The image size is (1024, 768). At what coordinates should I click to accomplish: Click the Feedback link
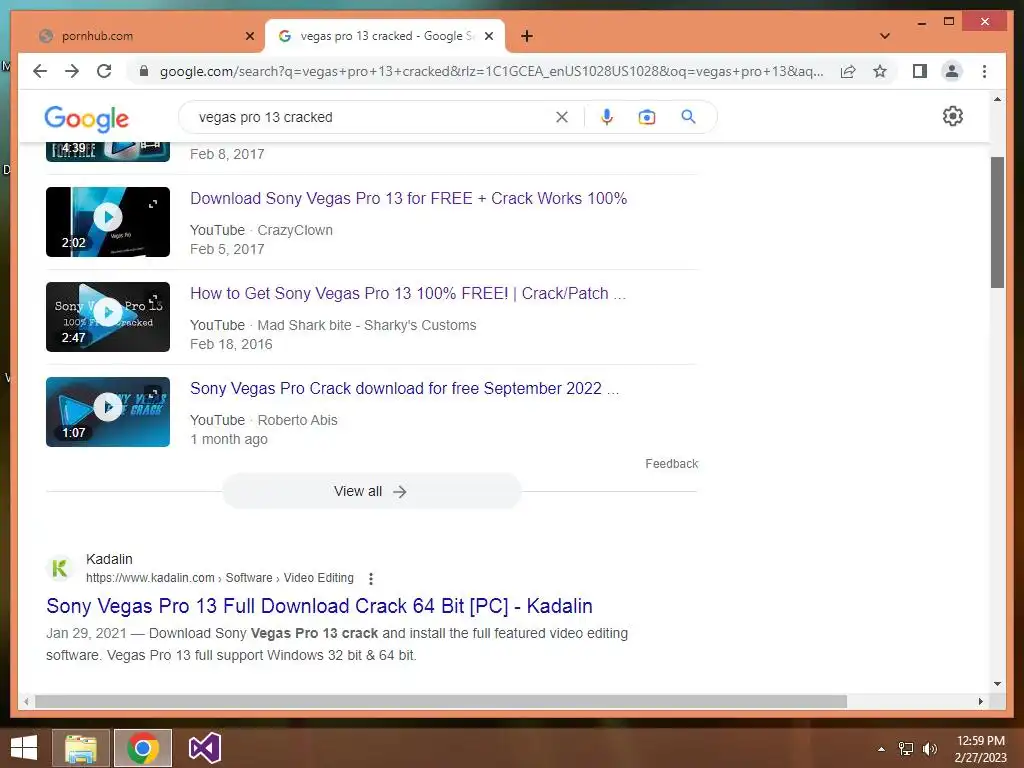click(671, 464)
